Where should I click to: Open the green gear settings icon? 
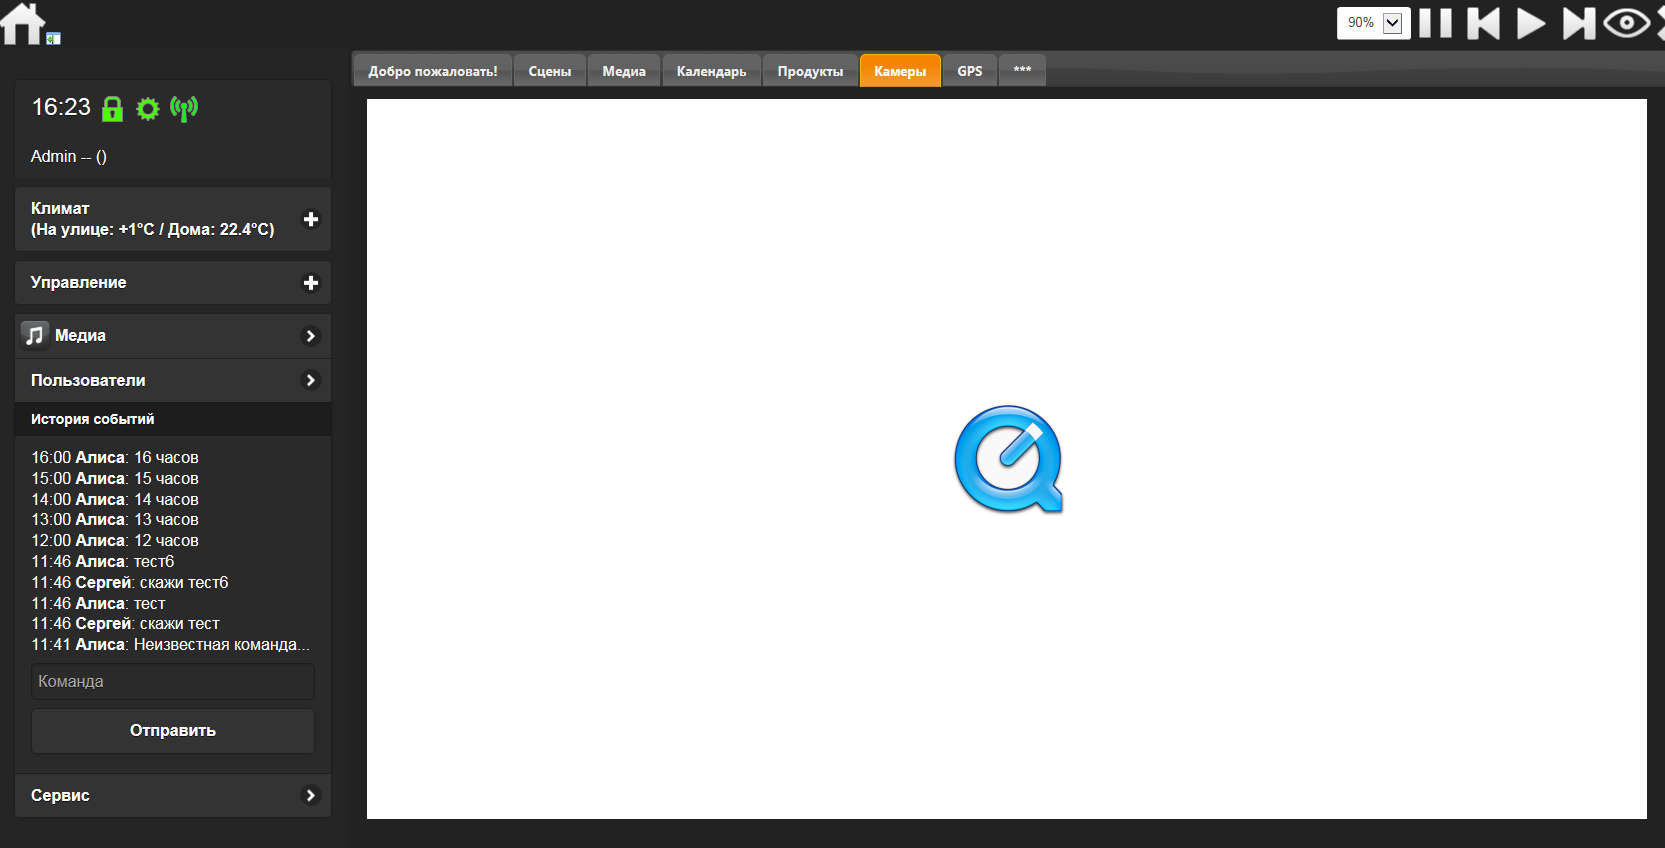pyautogui.click(x=148, y=109)
